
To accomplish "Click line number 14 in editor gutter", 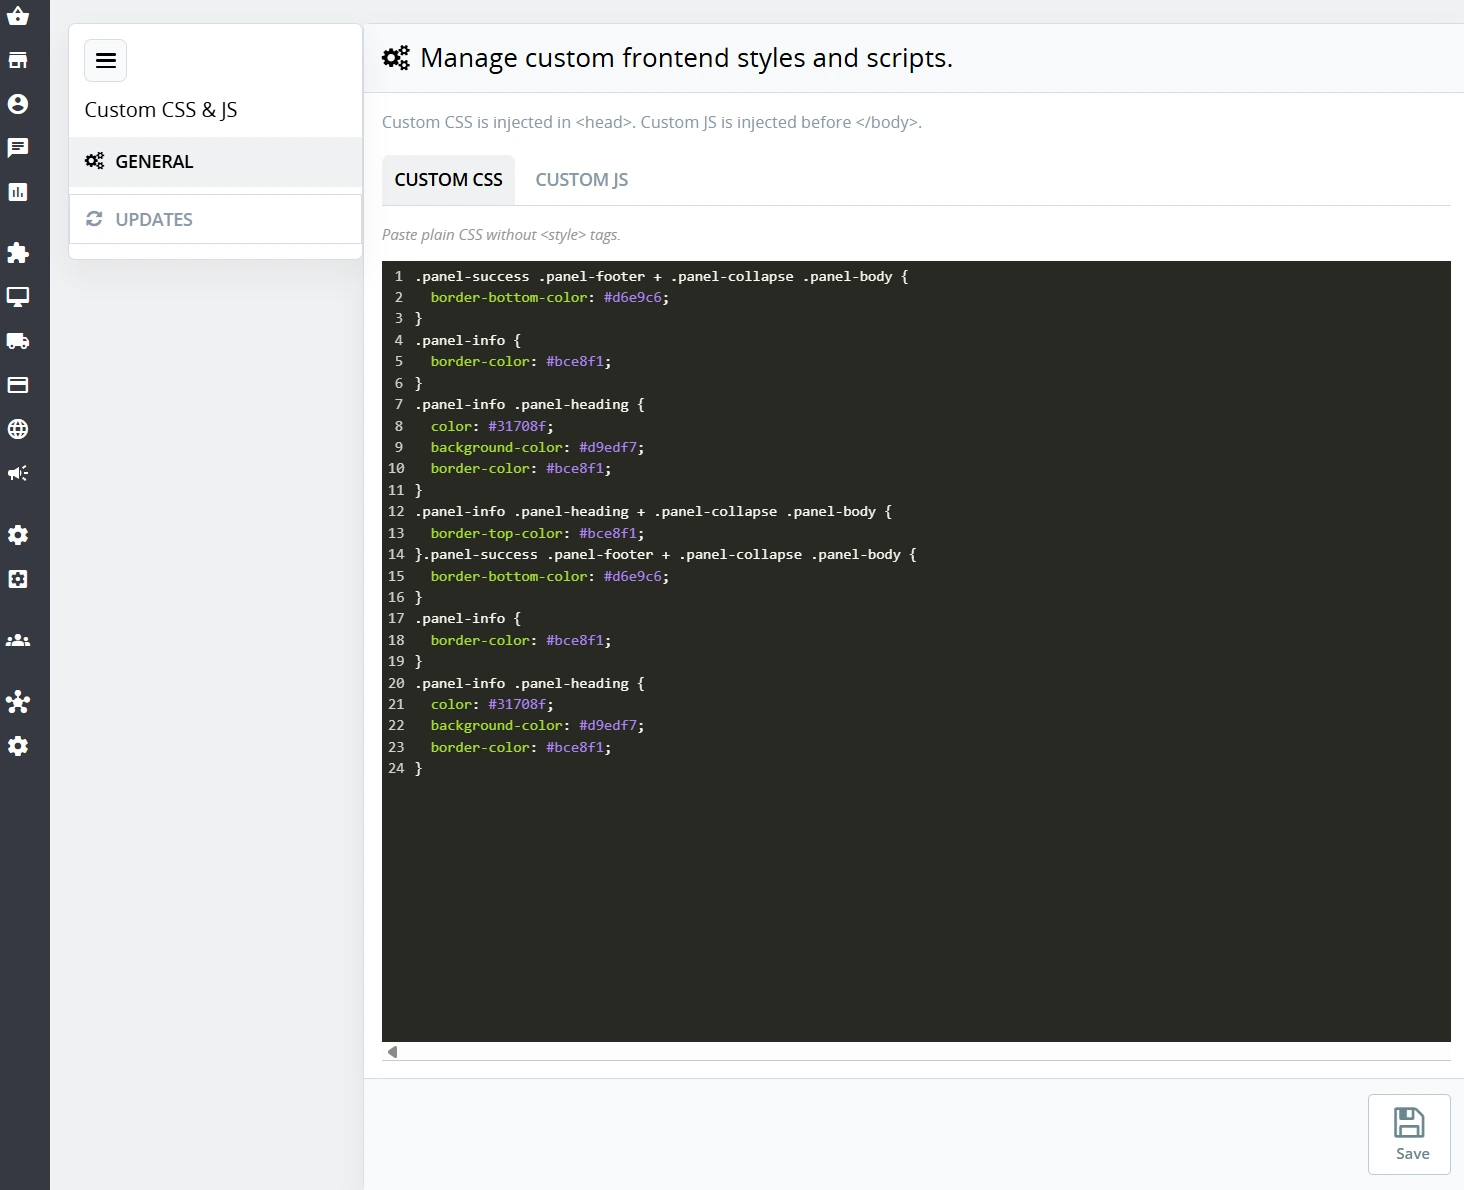I will 396,554.
